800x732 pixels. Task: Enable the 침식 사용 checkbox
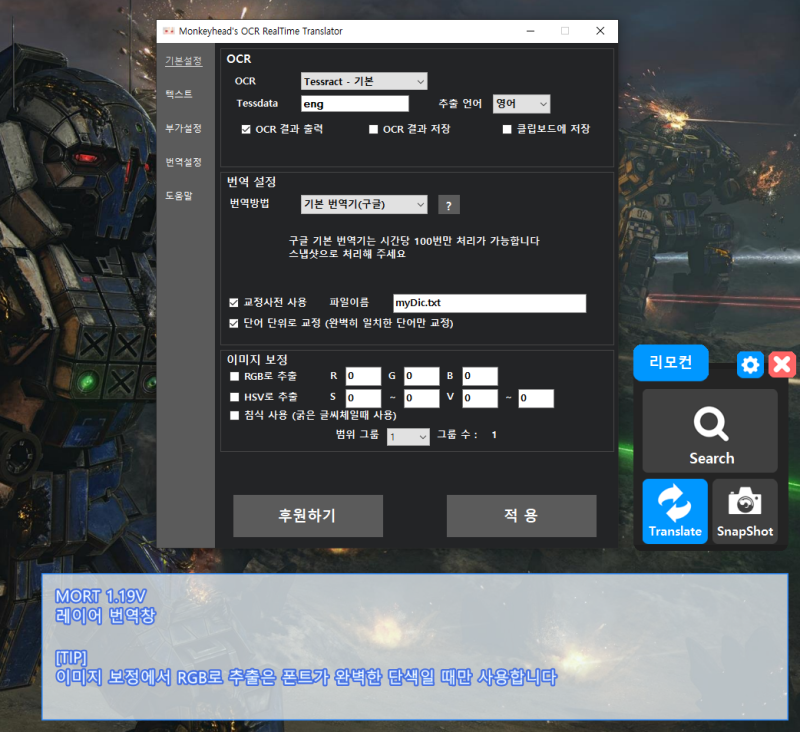235,416
